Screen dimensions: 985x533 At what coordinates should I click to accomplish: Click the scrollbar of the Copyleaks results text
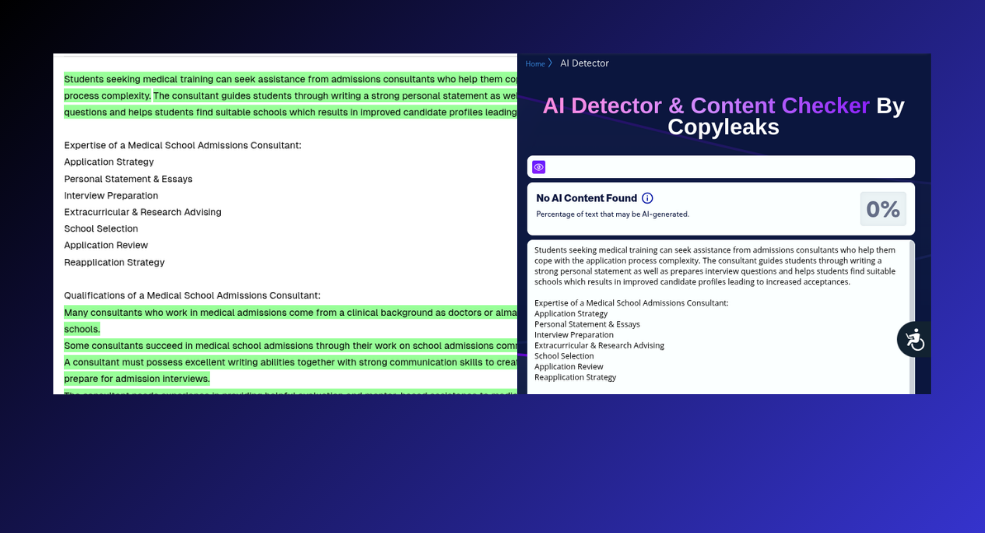912,317
